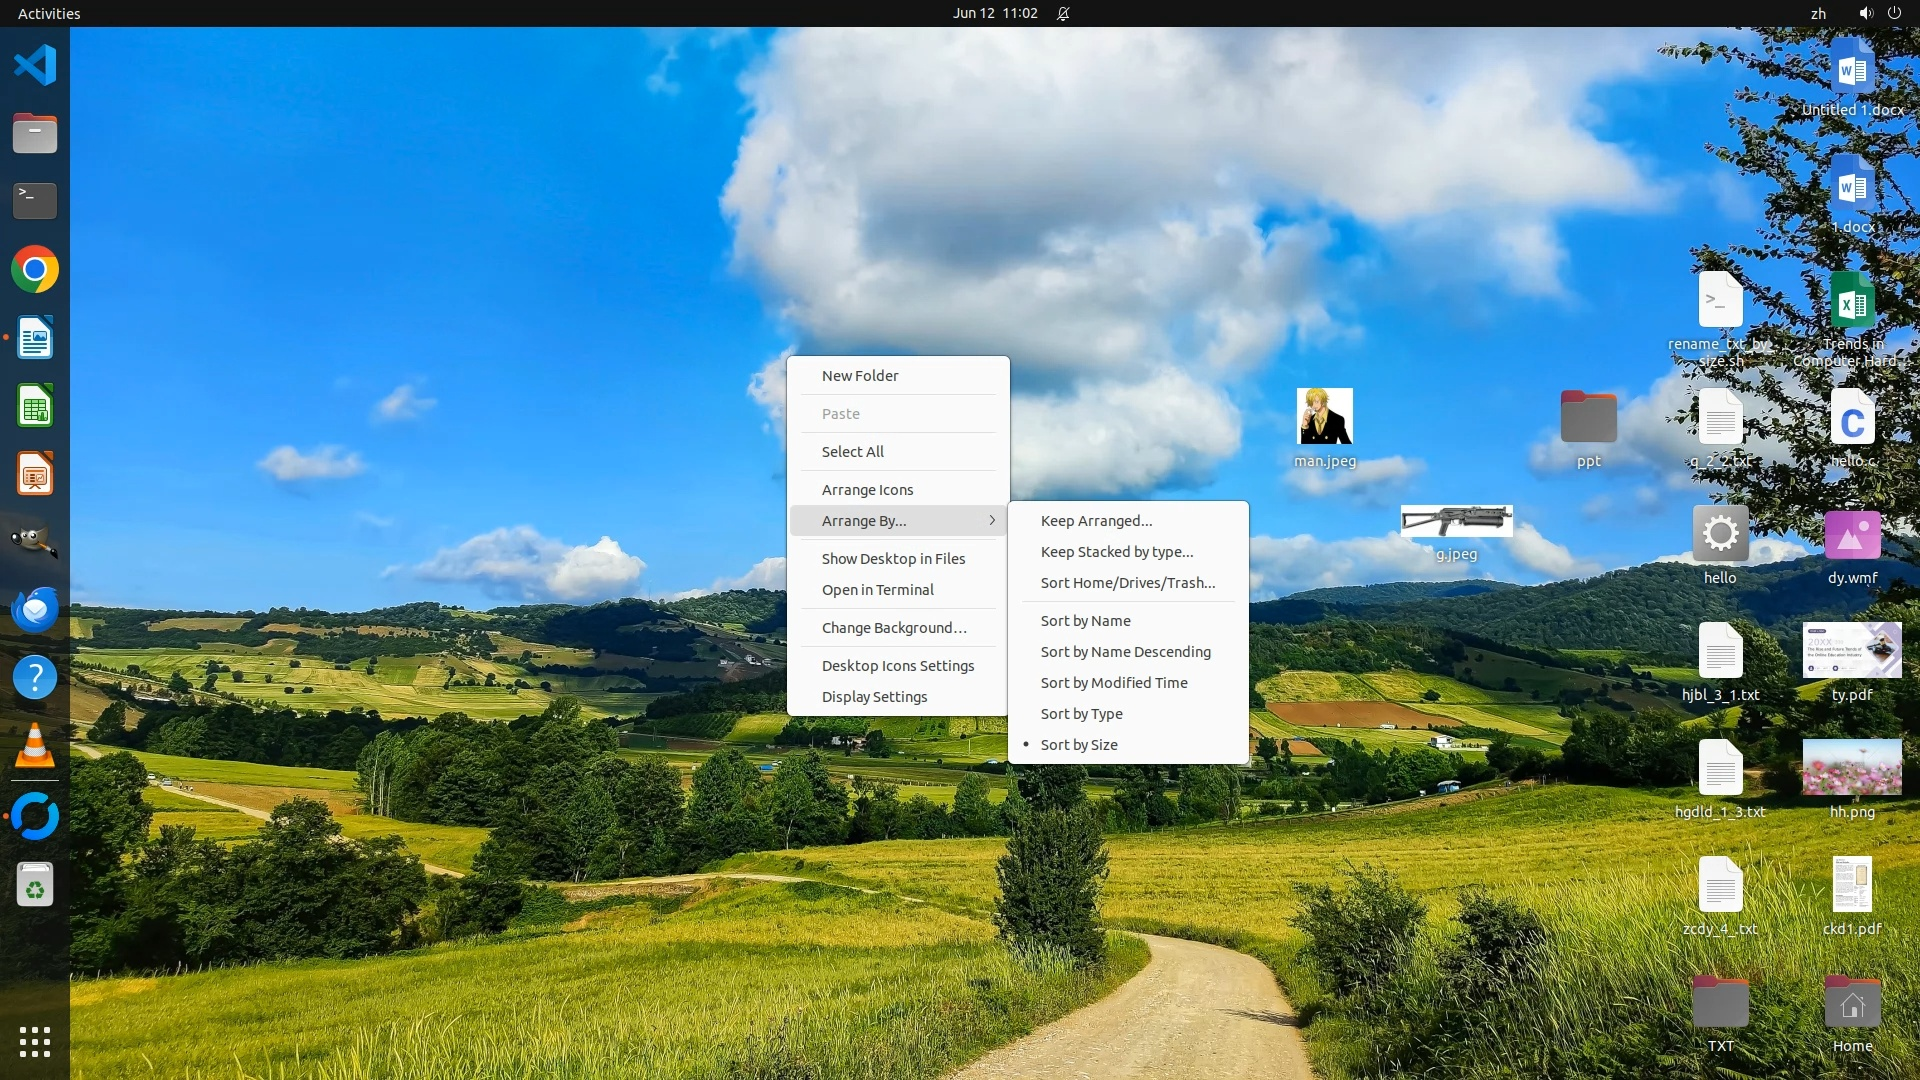Open GIMP from the dock
The height and width of the screenshot is (1080, 1920).
click(35, 541)
